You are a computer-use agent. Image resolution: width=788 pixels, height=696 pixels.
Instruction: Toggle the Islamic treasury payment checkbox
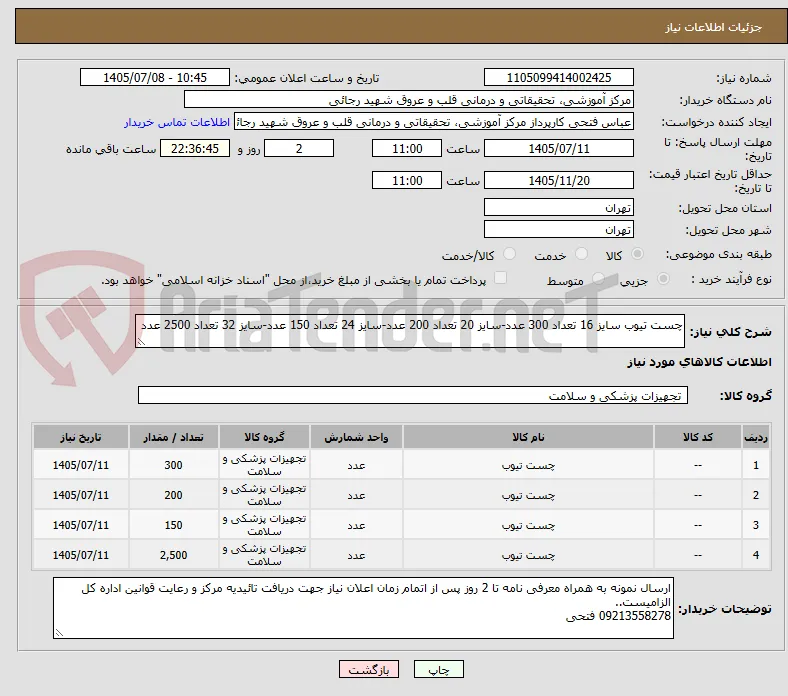501,278
